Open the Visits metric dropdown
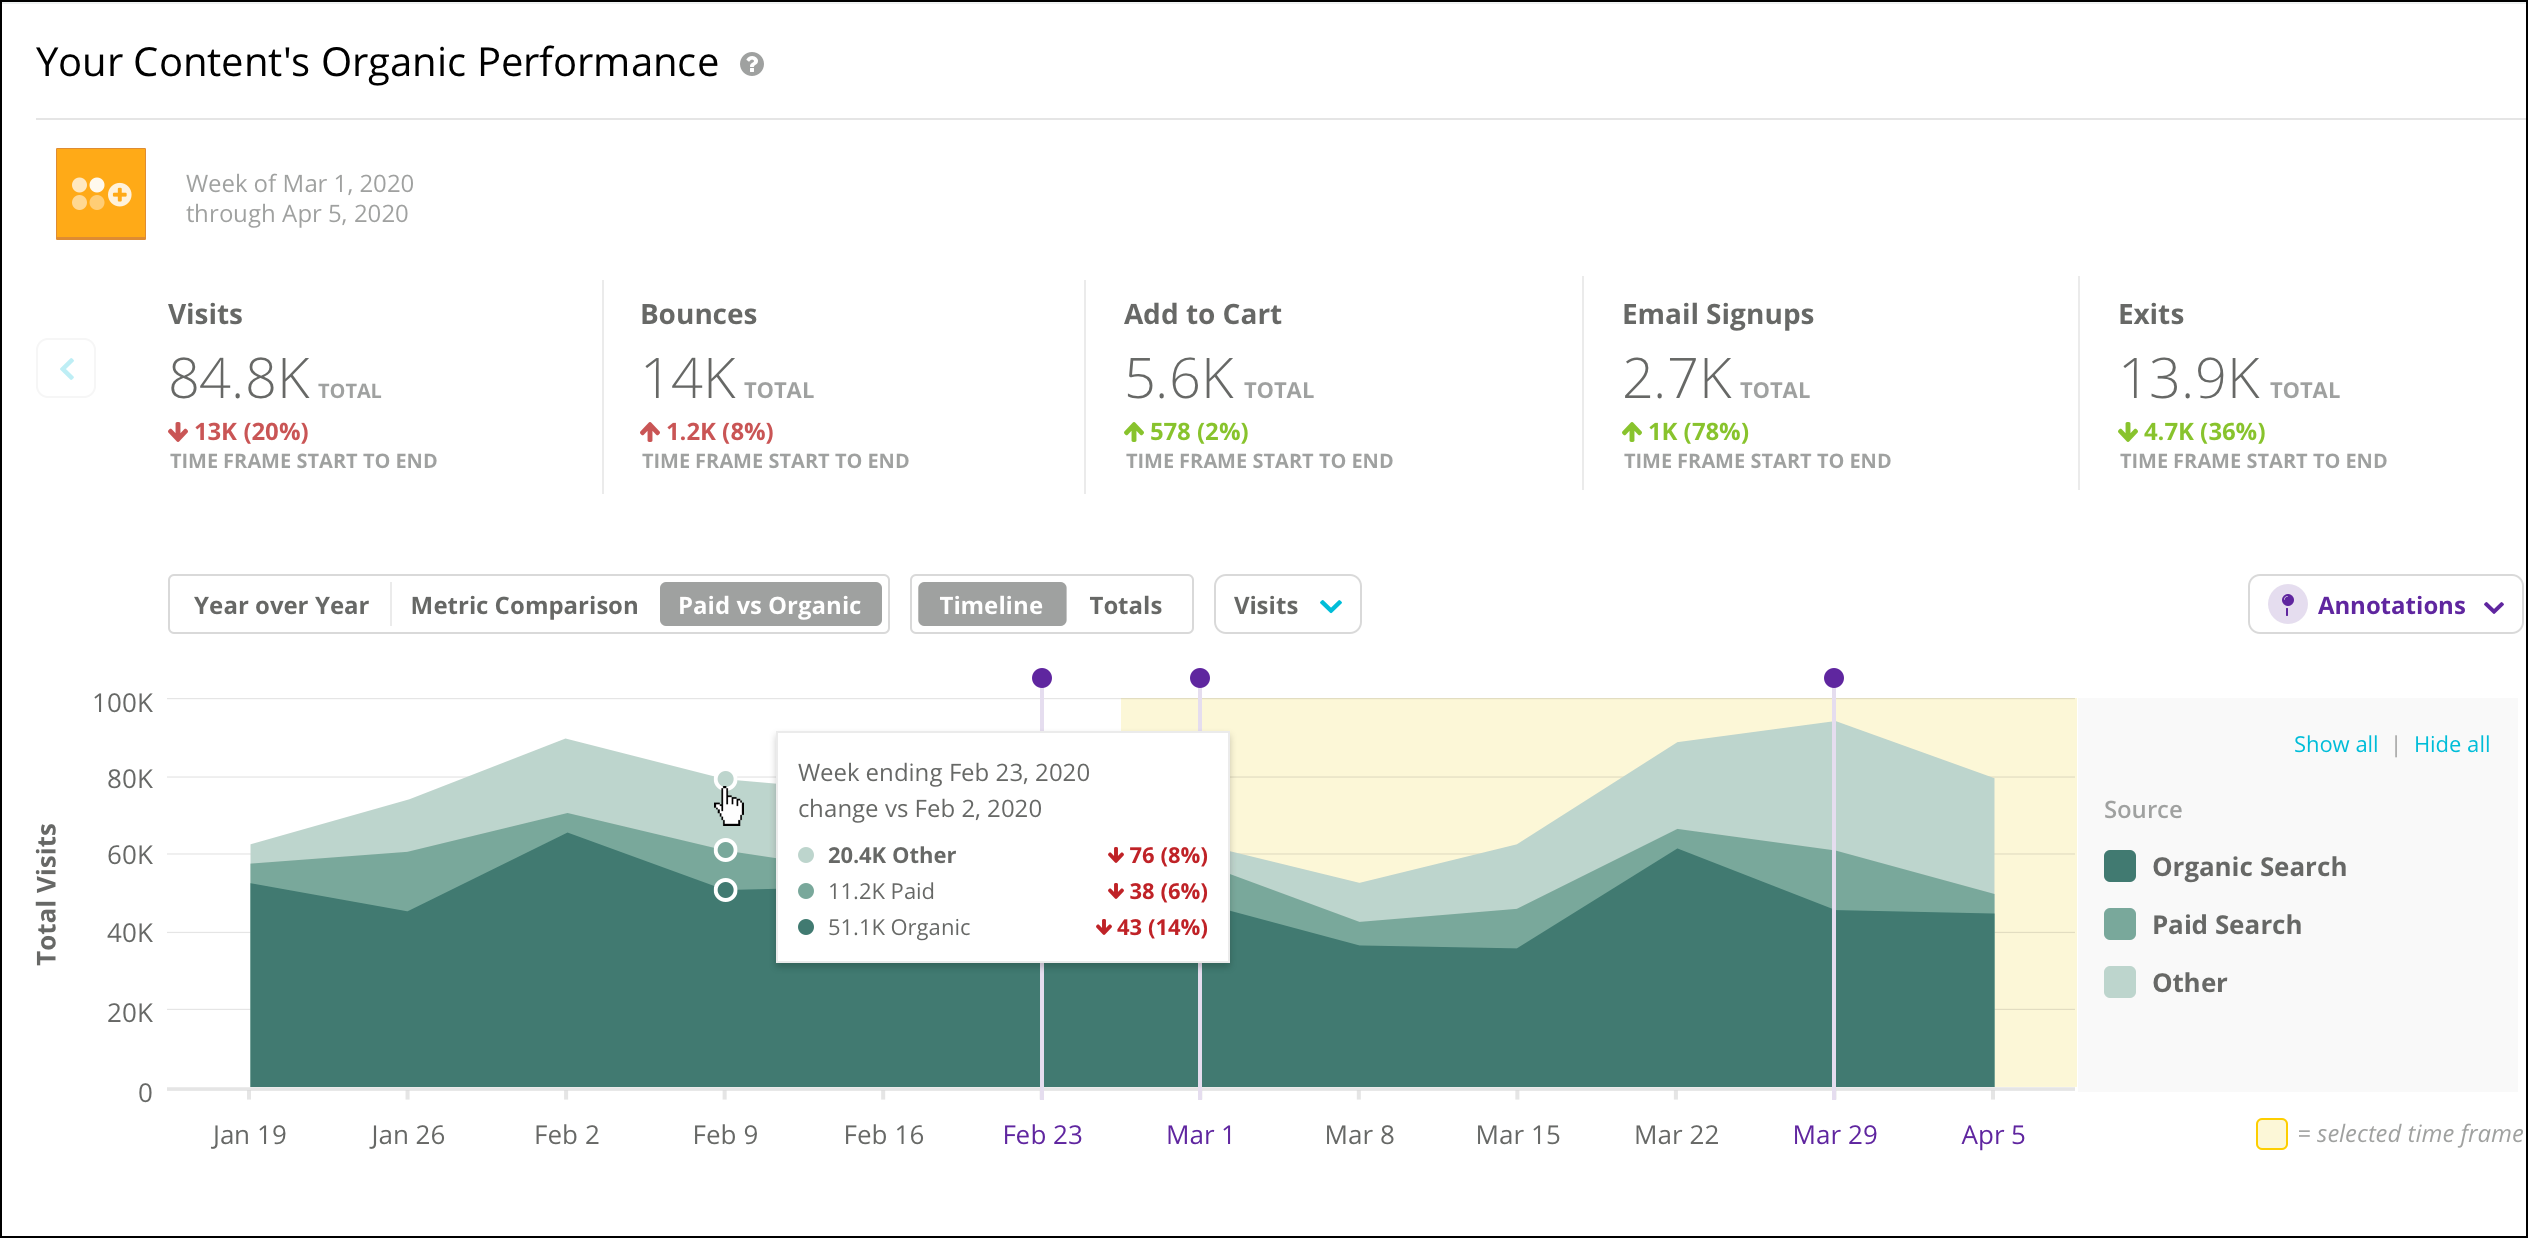 [x=1288, y=605]
